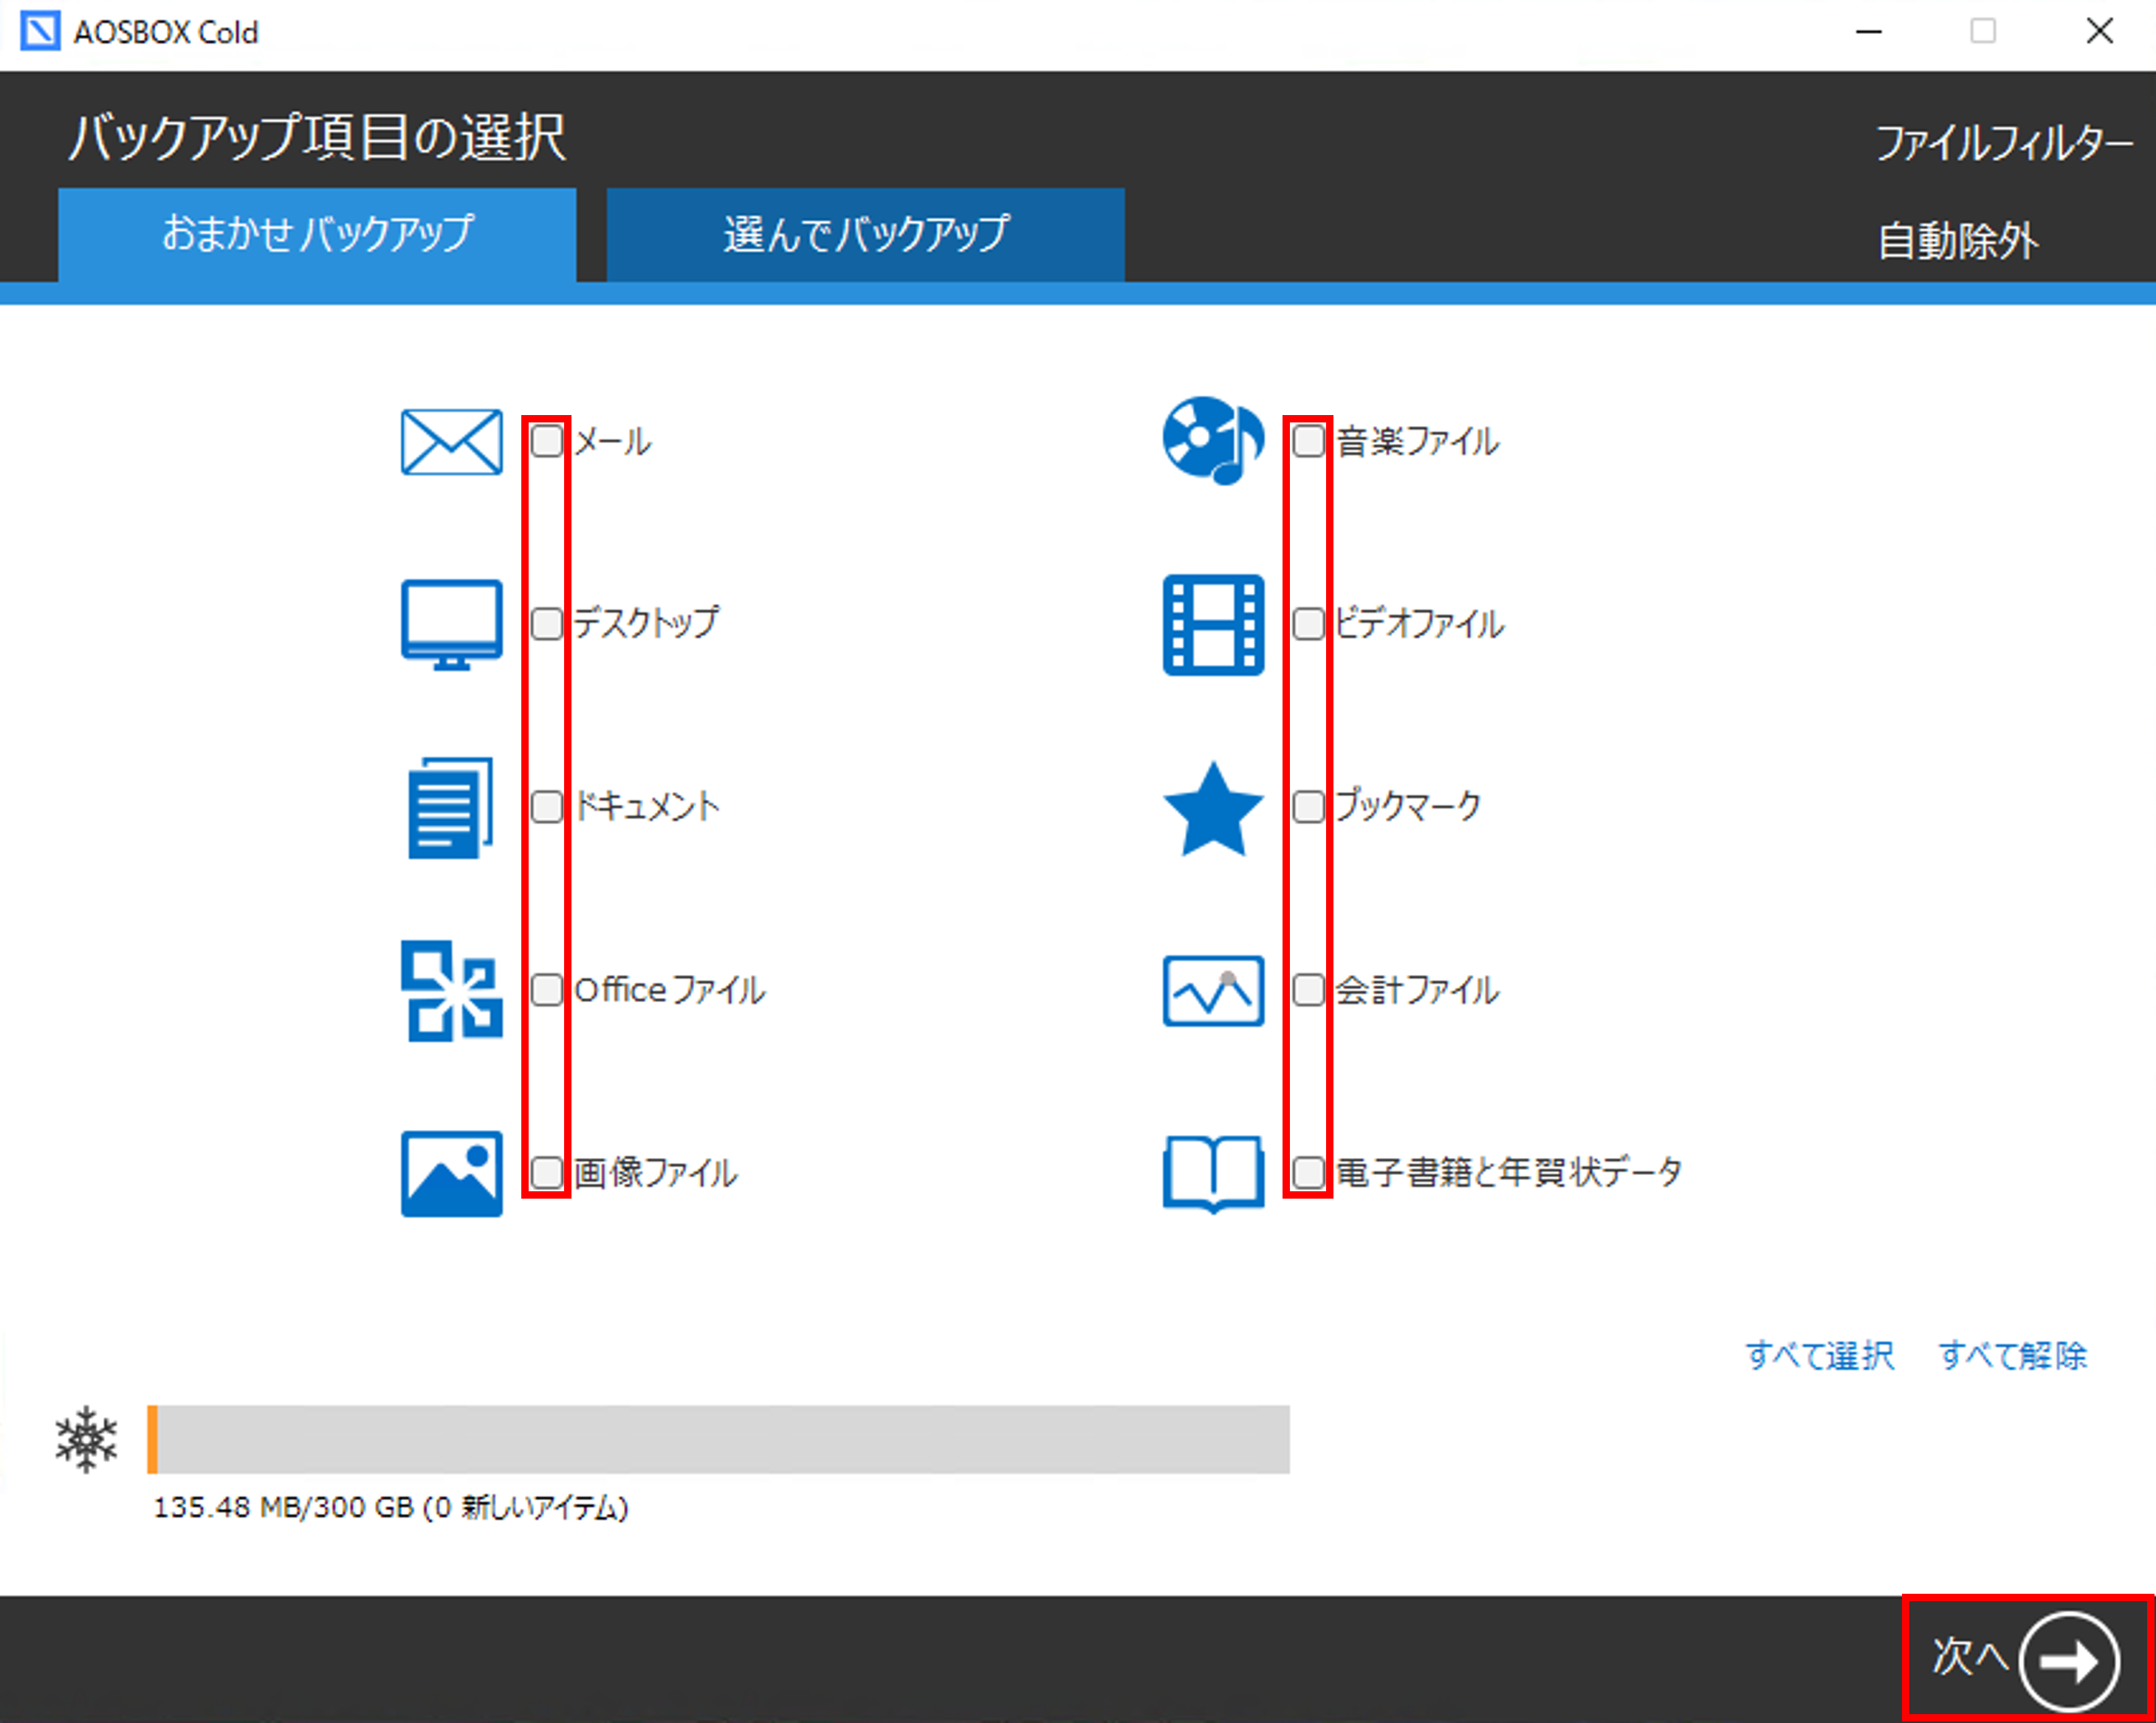Click the すべて選択 link
Viewport: 2156px width, 1723px height.
[x=1819, y=1355]
